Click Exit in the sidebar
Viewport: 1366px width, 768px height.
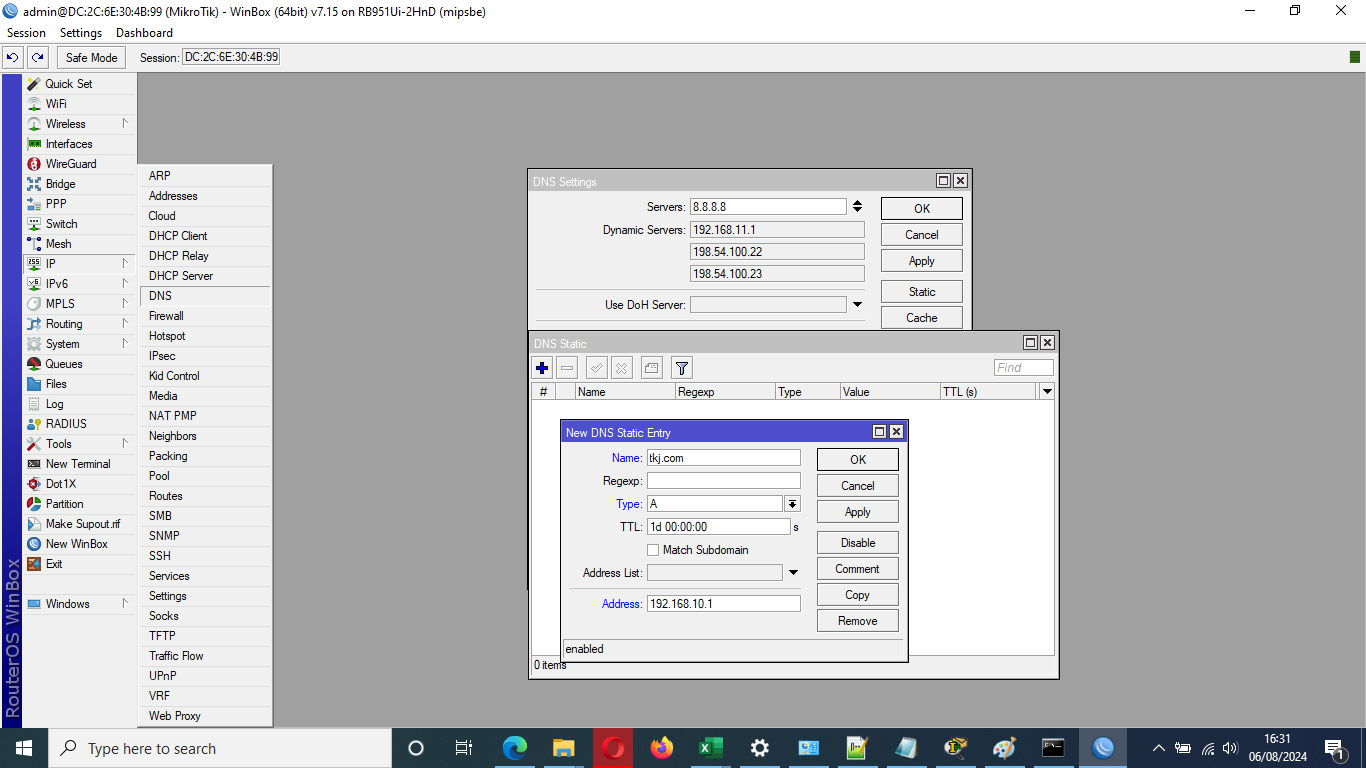(79, 564)
